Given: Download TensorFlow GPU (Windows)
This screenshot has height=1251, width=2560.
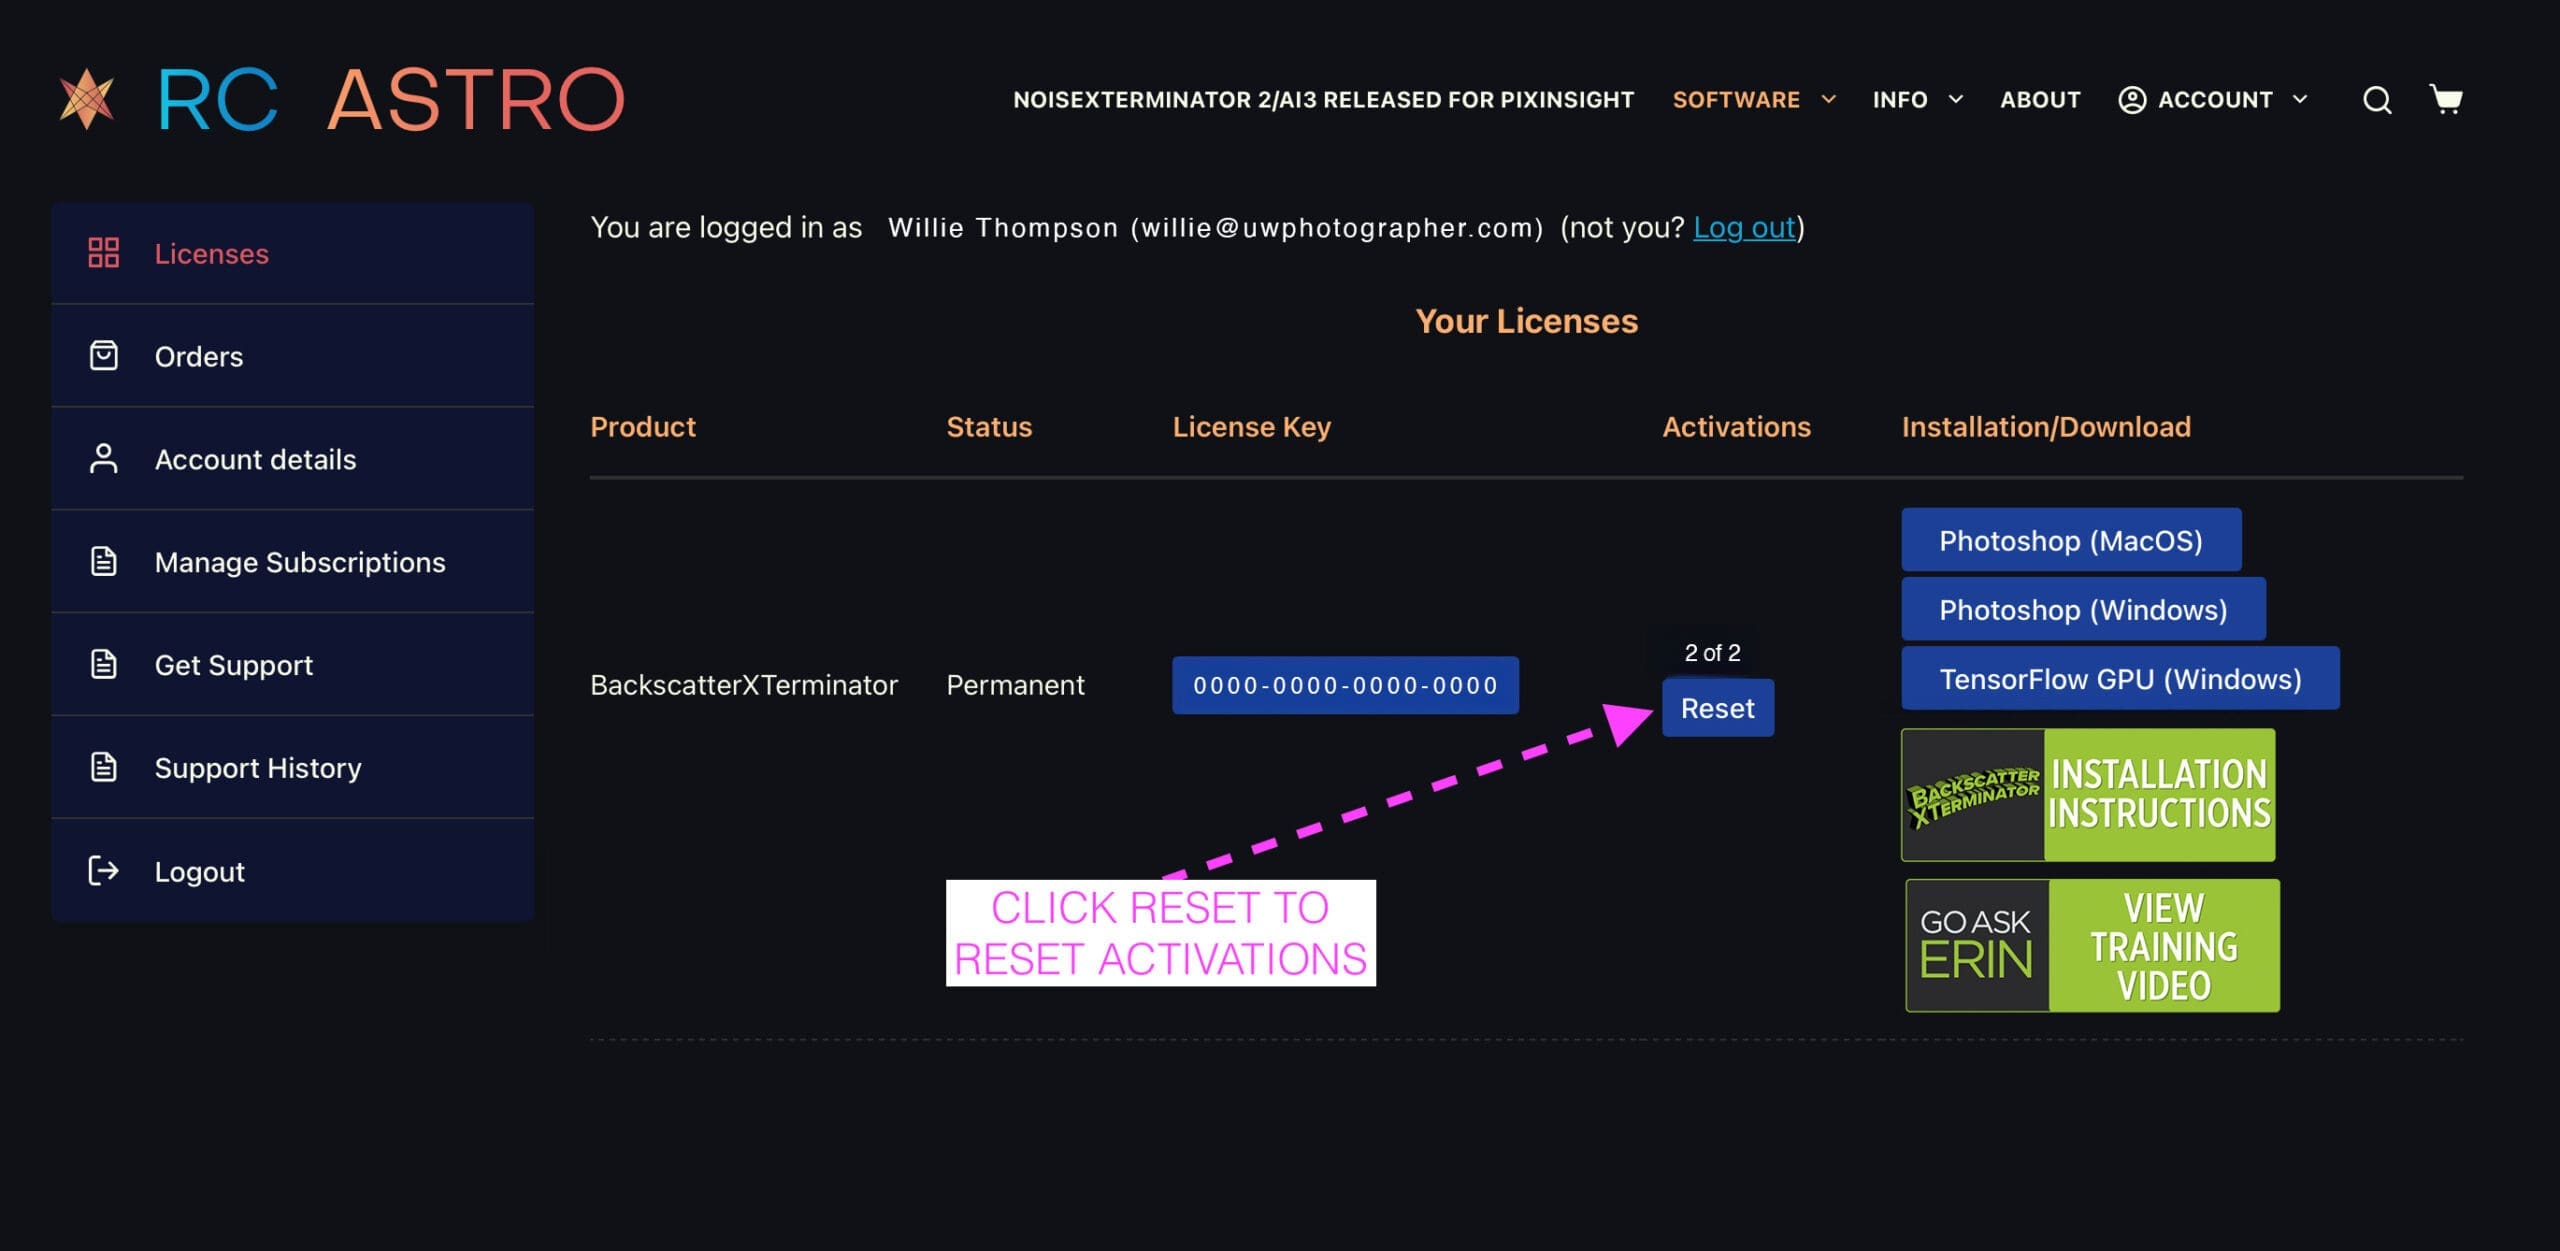Looking at the screenshot, I should [x=2120, y=678].
